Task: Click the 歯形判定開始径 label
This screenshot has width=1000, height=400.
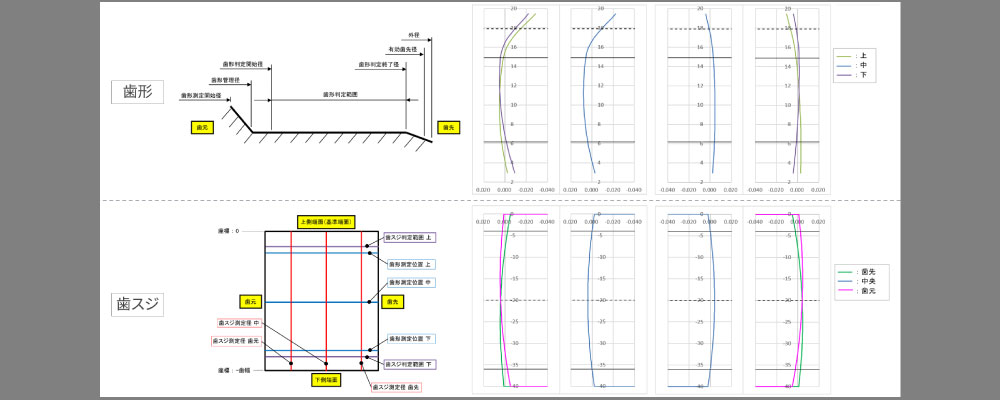Action: (242, 64)
